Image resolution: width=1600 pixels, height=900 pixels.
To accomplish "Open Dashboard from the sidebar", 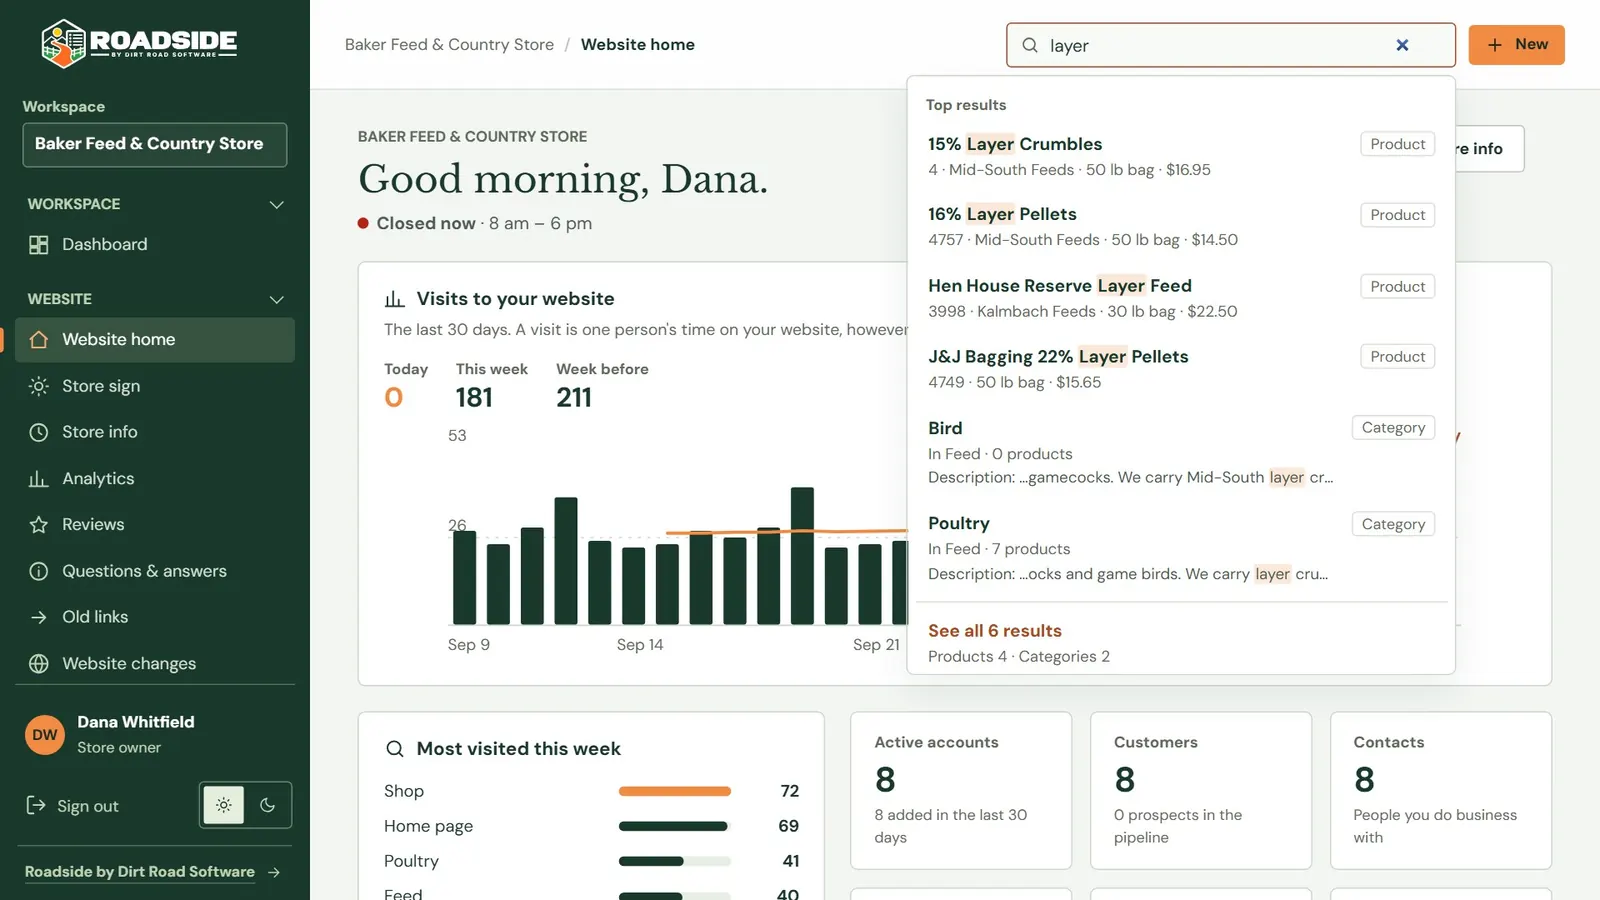I will [x=155, y=245].
